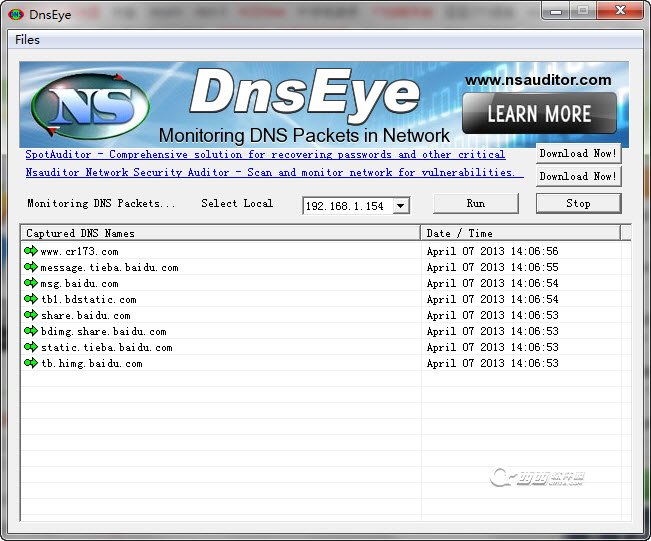Select the share.baidu.com entry
Screen dimensions: 651x541
pyautogui.click(x=86, y=315)
